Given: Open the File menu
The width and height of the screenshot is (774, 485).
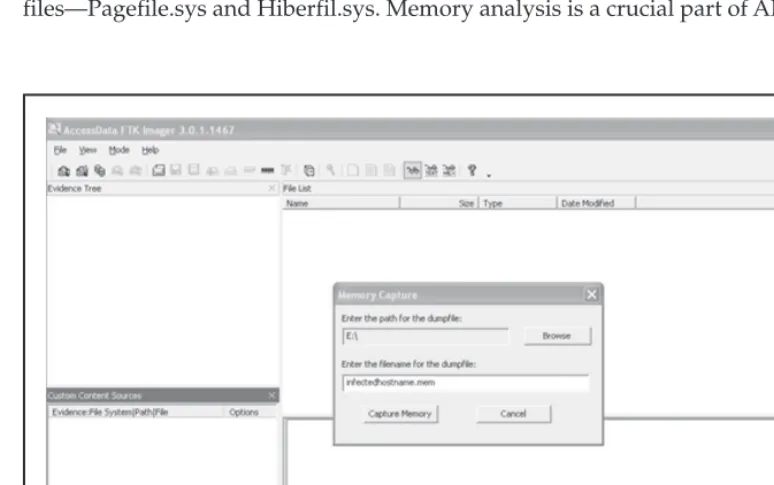Looking at the screenshot, I should [60, 150].
